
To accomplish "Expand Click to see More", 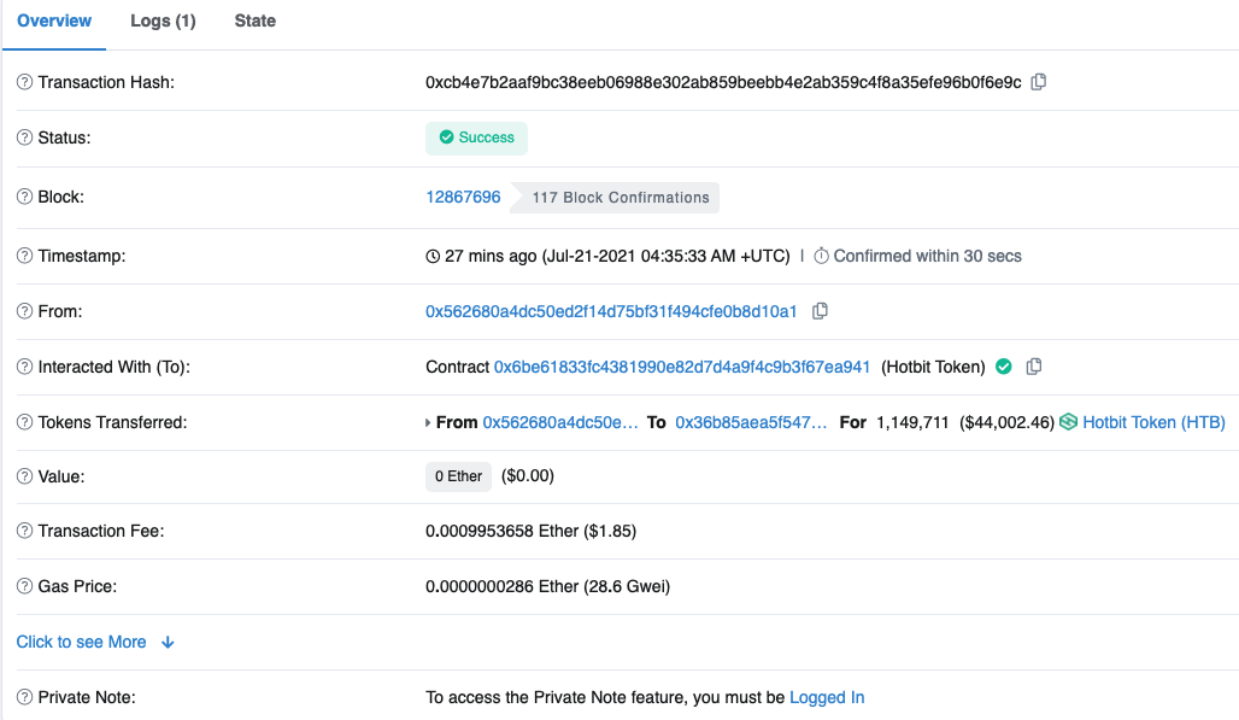I will pyautogui.click(x=95, y=642).
